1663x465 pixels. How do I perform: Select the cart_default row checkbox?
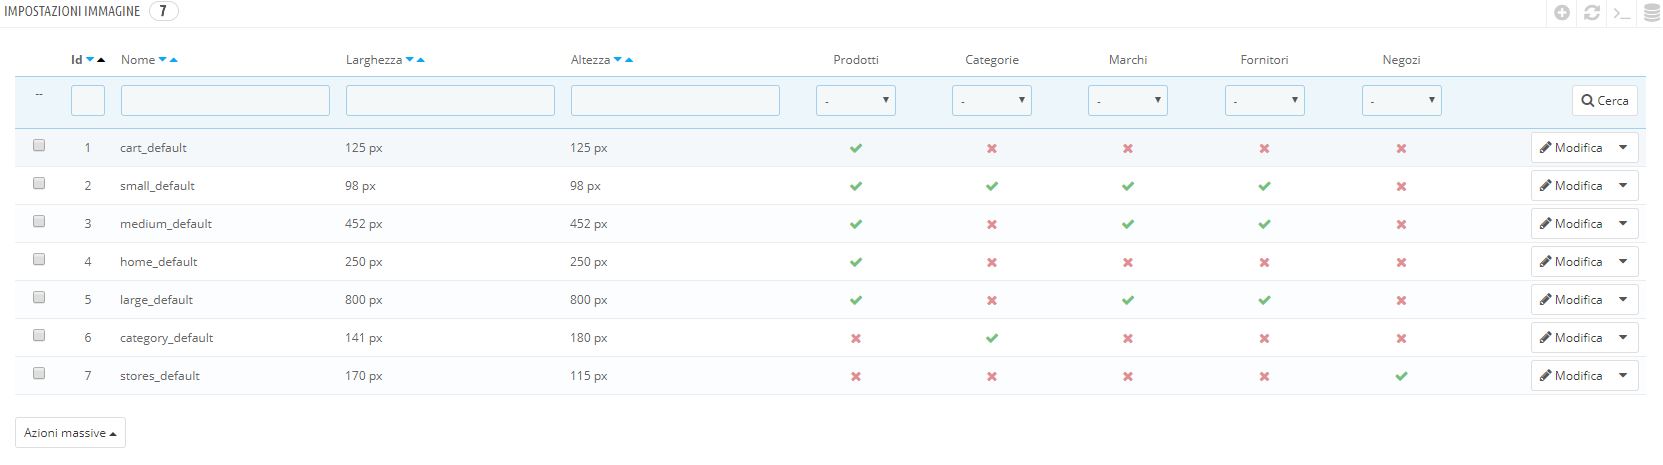pos(39,145)
